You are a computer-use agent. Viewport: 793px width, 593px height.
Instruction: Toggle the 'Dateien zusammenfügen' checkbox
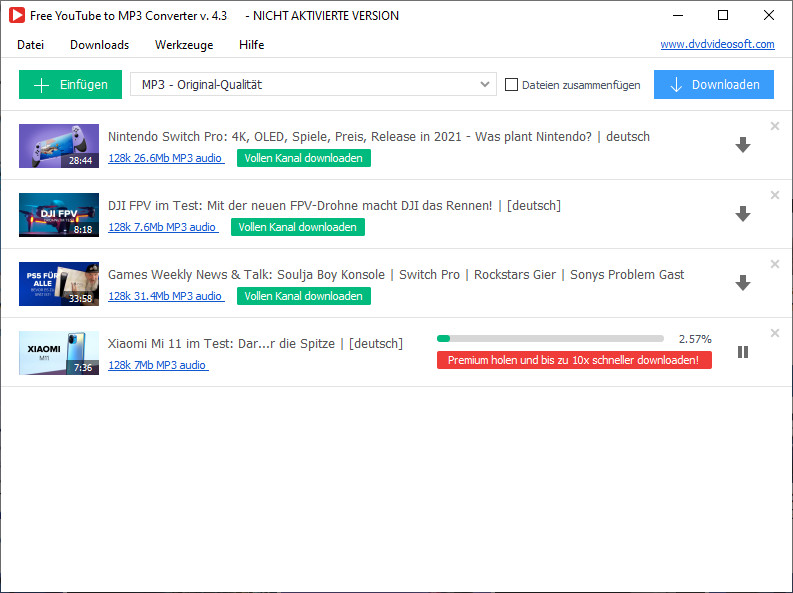point(512,85)
